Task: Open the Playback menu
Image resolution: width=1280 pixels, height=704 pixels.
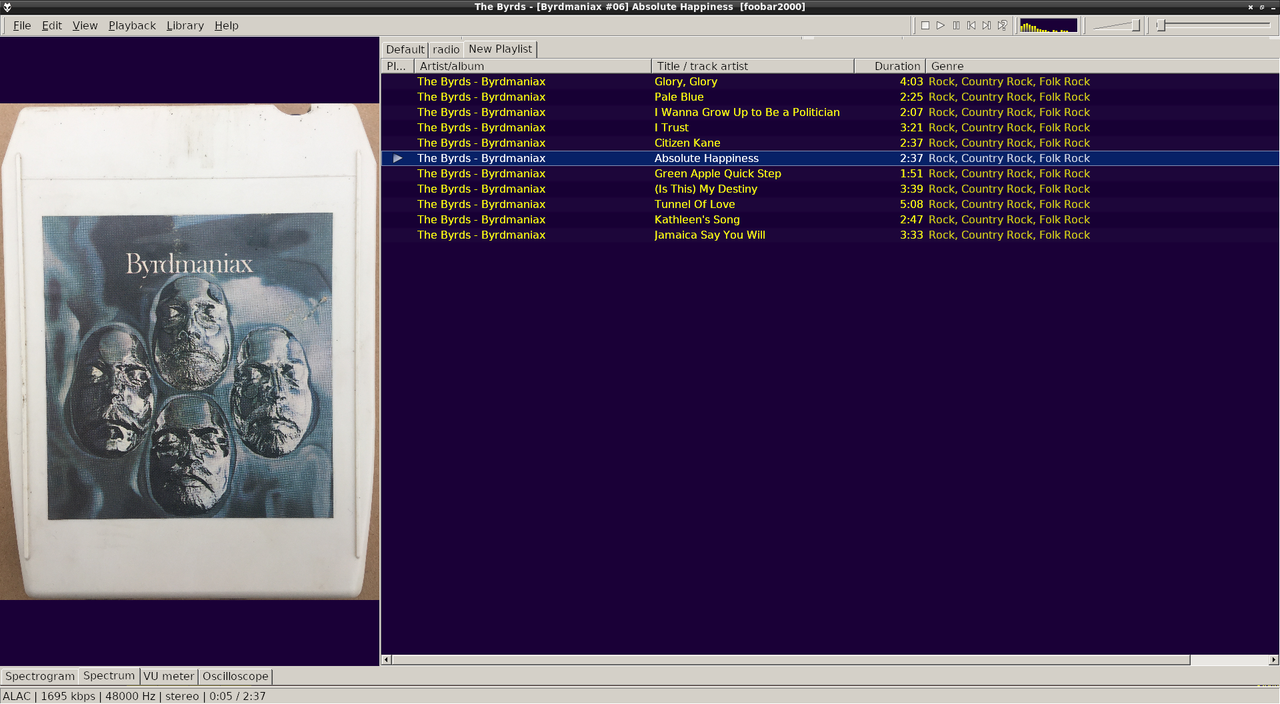Action: coord(132,25)
